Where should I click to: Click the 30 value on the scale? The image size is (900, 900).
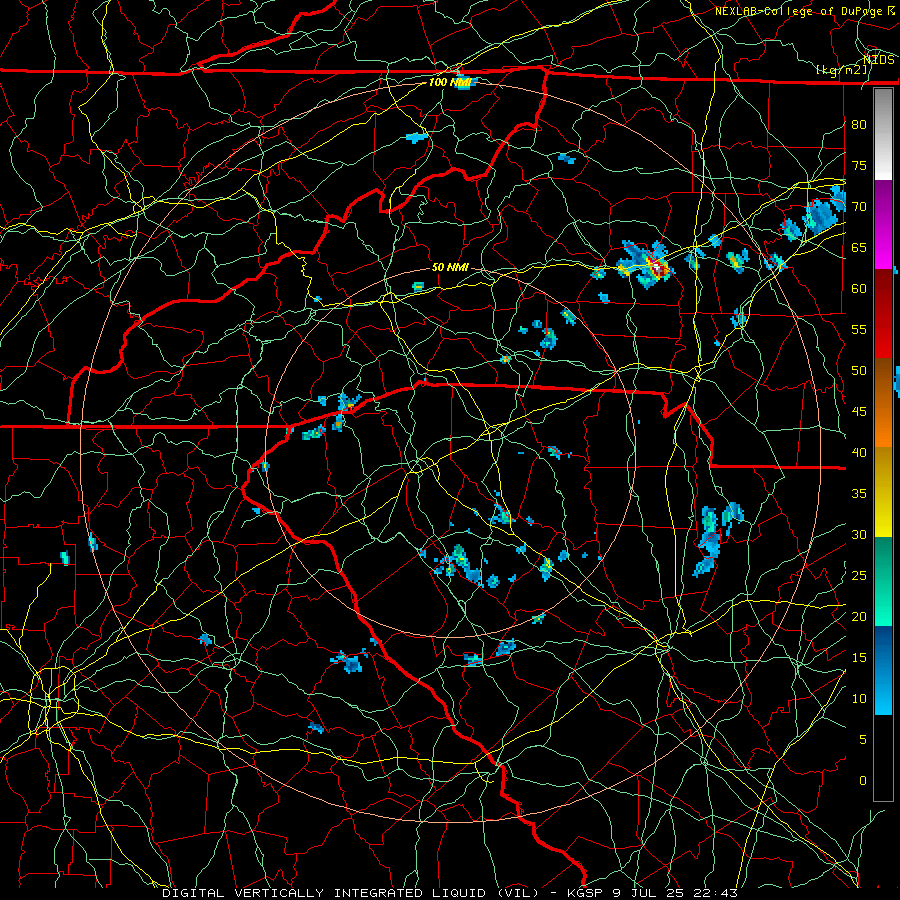click(x=859, y=534)
